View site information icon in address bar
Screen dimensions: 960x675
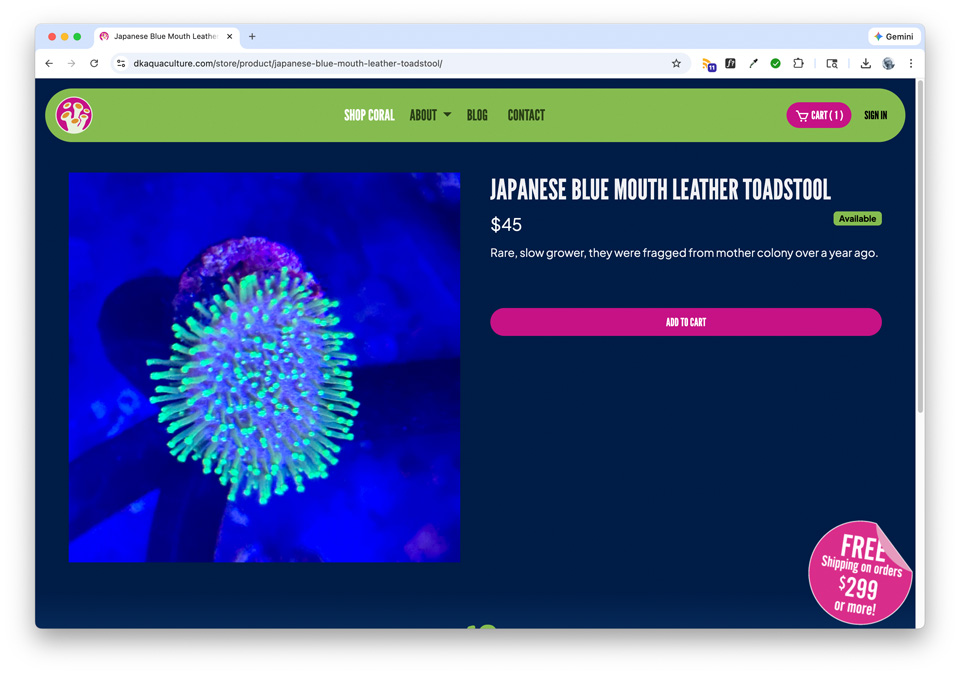[121, 63]
